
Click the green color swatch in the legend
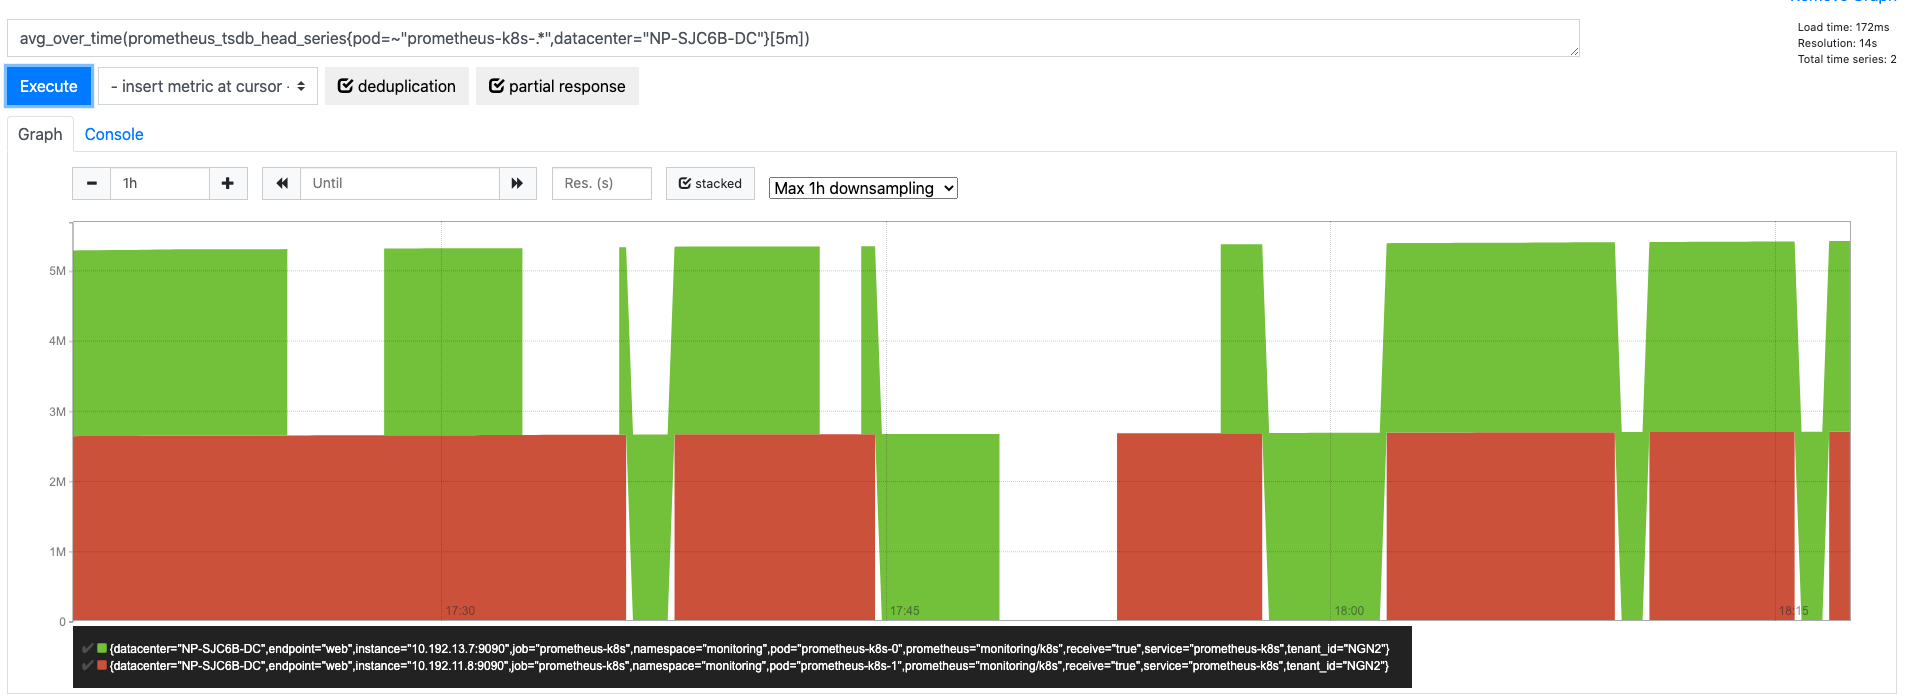point(102,648)
